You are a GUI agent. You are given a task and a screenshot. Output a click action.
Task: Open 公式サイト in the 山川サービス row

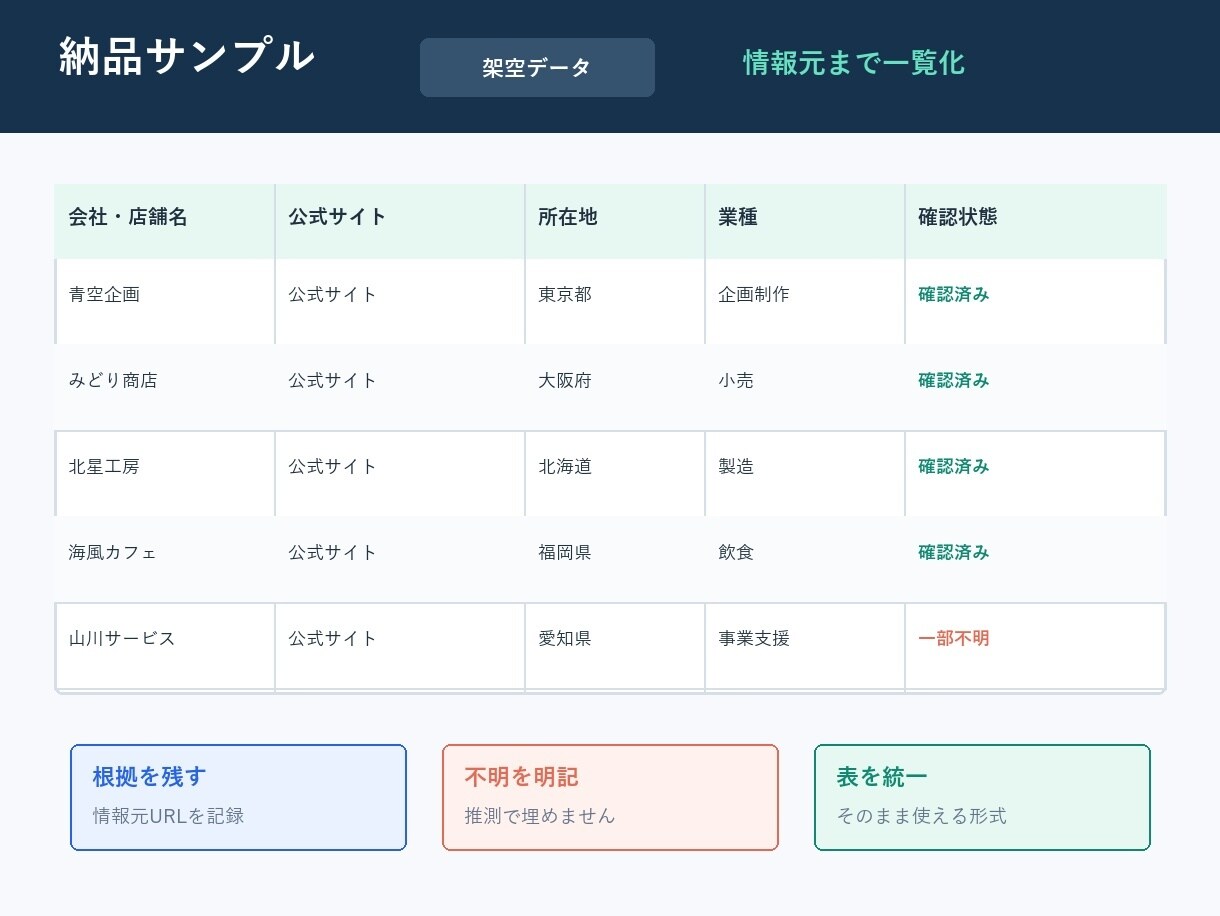tap(333, 639)
